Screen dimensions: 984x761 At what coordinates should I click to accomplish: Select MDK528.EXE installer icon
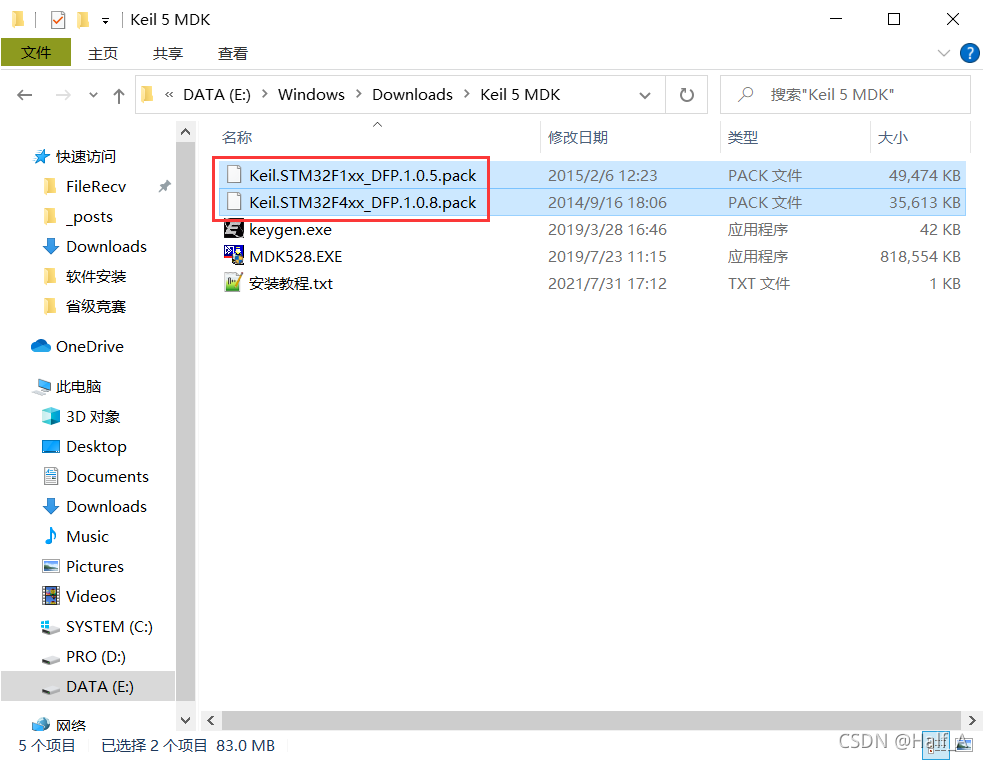click(x=233, y=256)
